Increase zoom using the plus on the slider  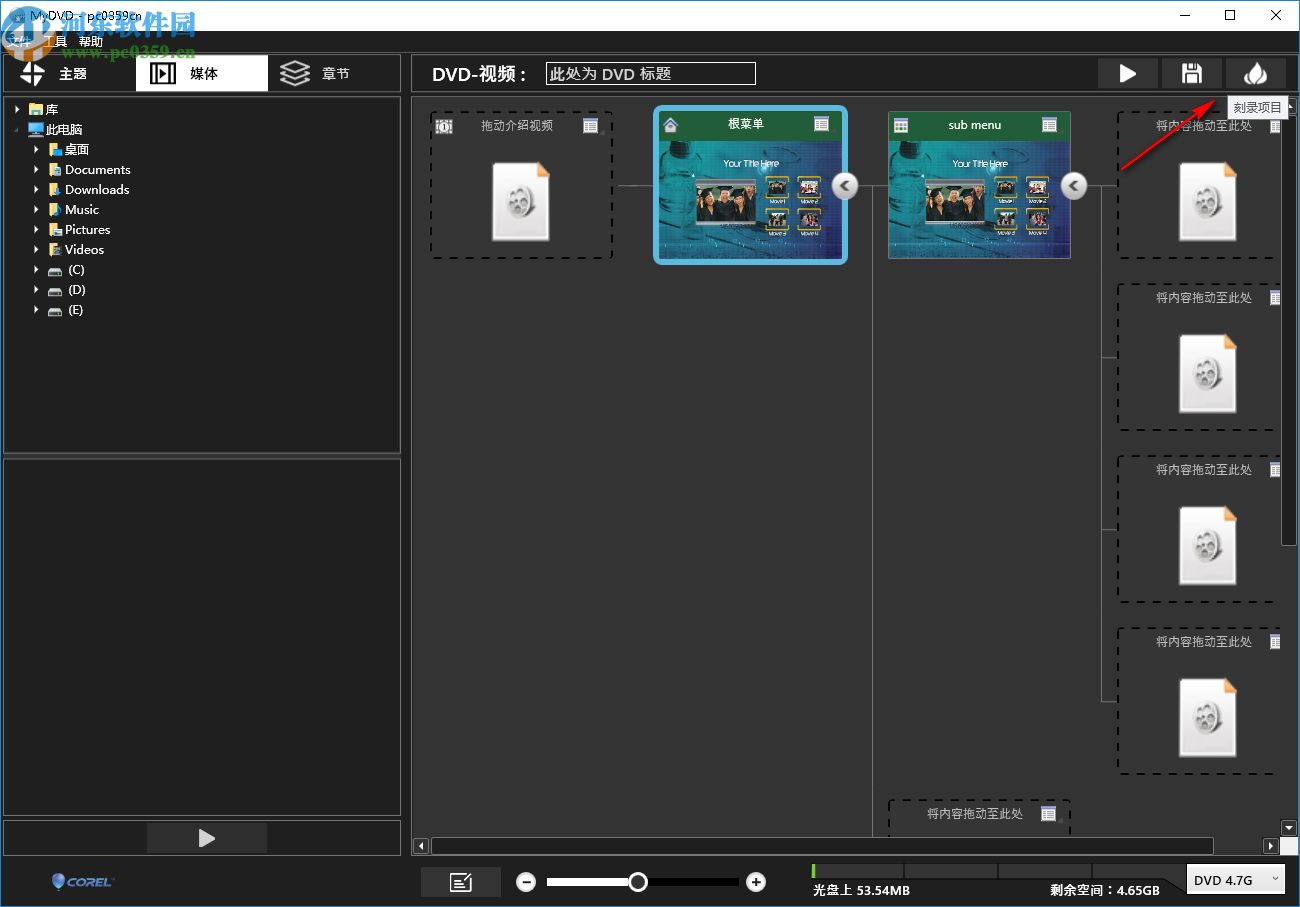[x=756, y=881]
